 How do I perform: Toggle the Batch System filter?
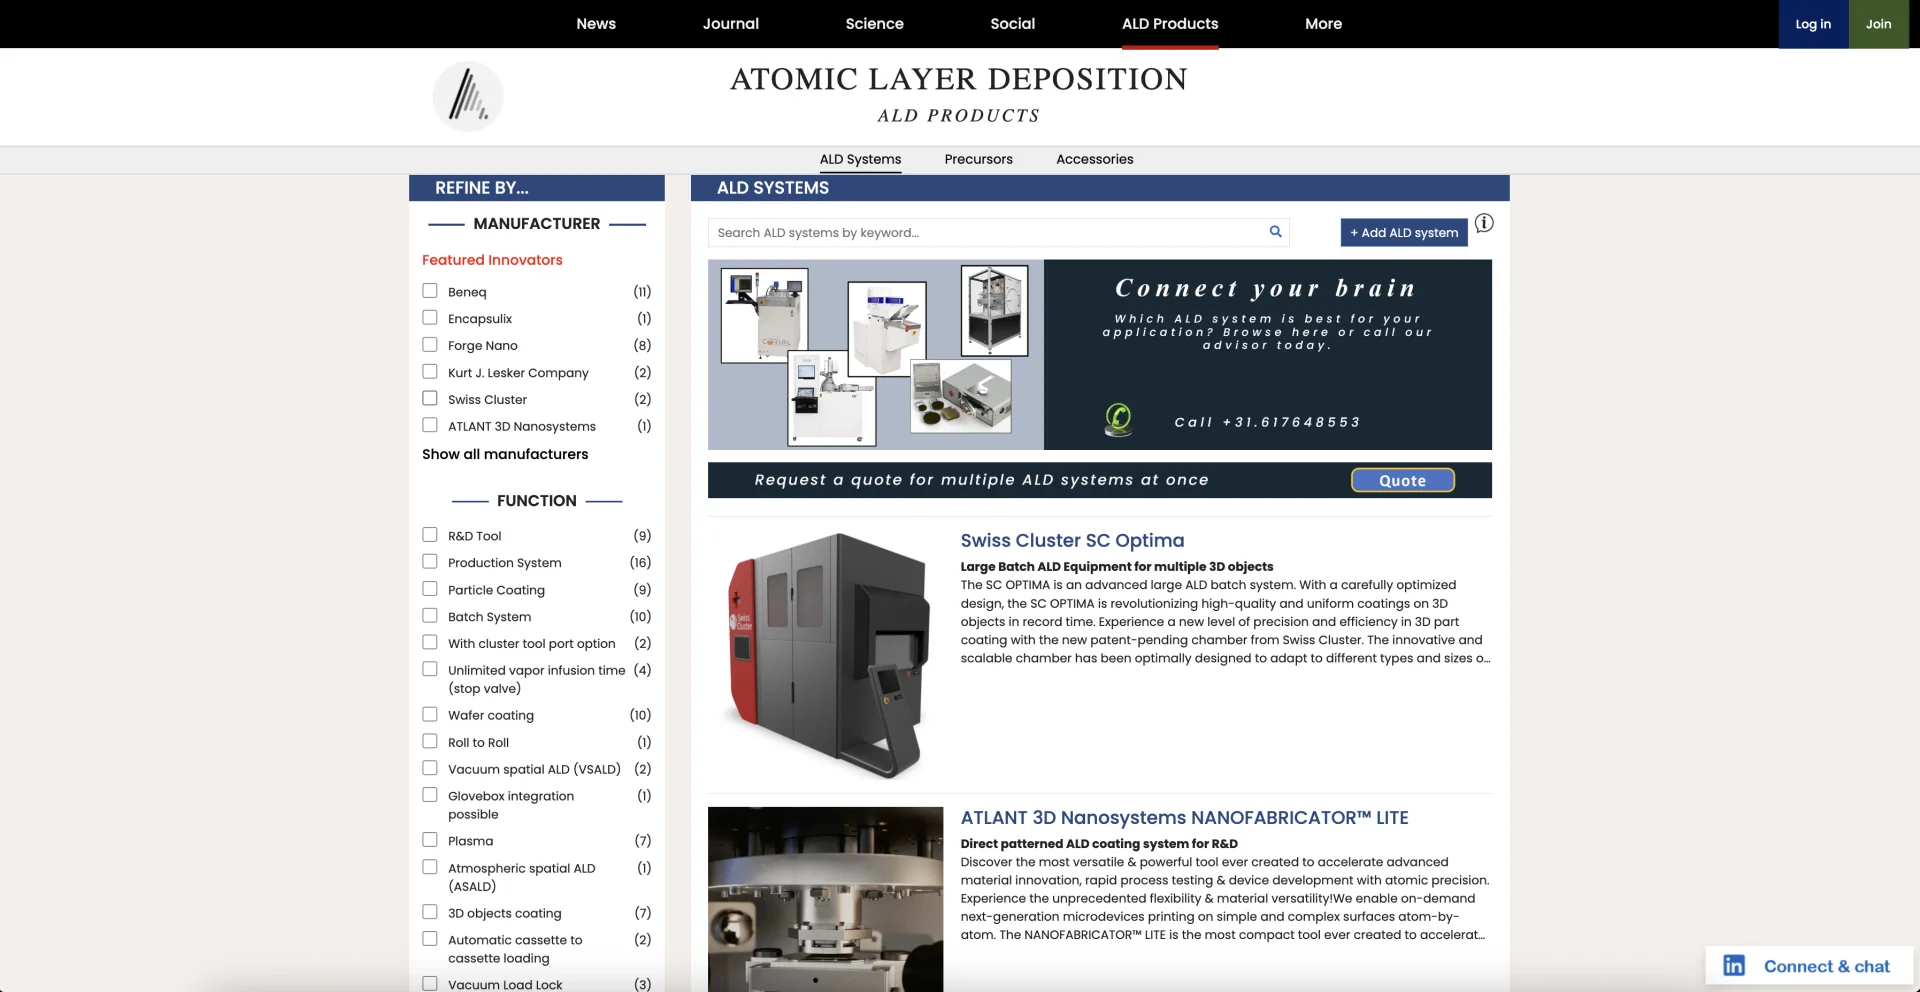[x=429, y=615]
